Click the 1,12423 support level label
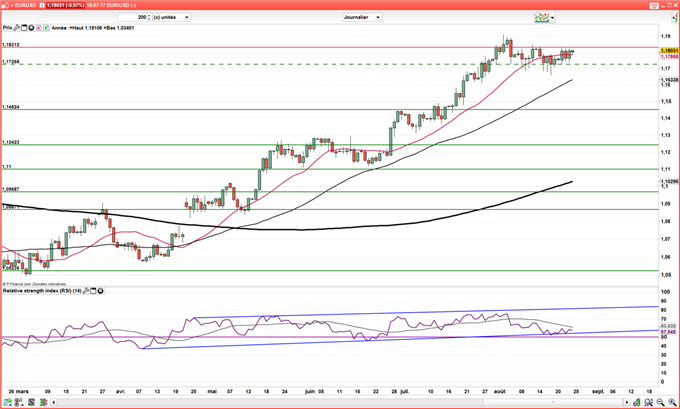This screenshot has width=680, height=409. coord(11,142)
